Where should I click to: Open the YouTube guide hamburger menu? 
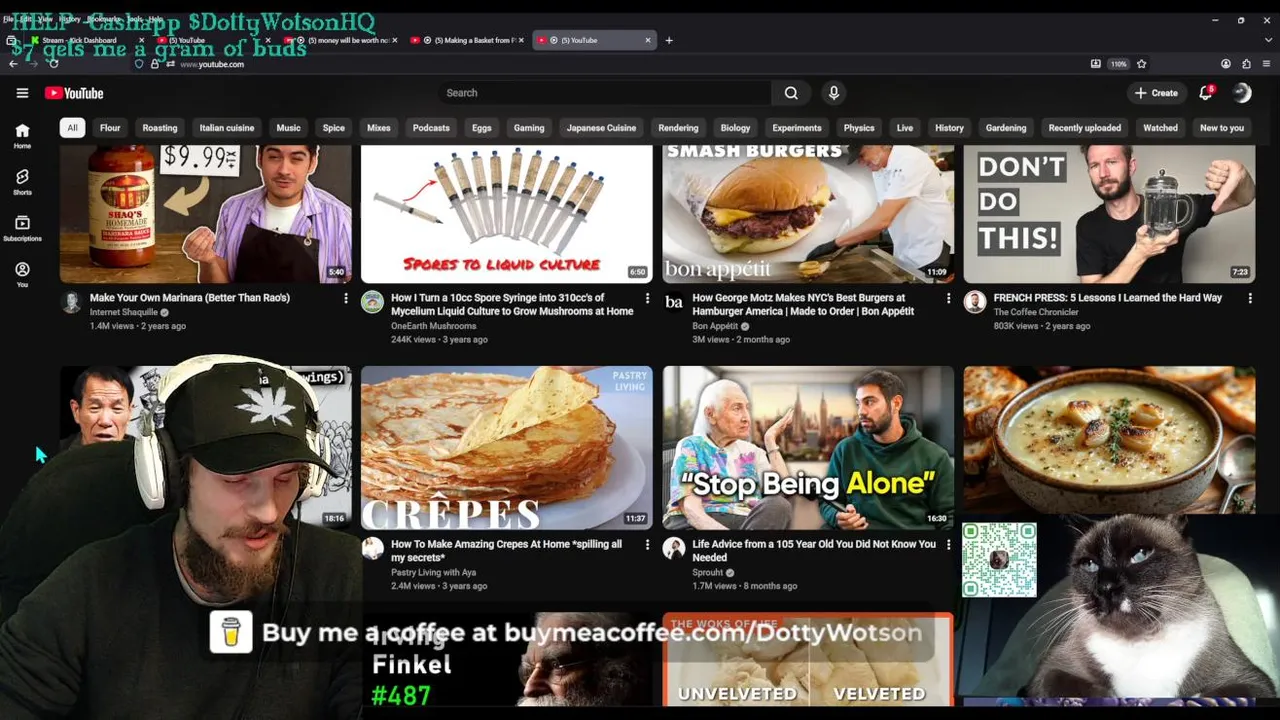(22, 93)
